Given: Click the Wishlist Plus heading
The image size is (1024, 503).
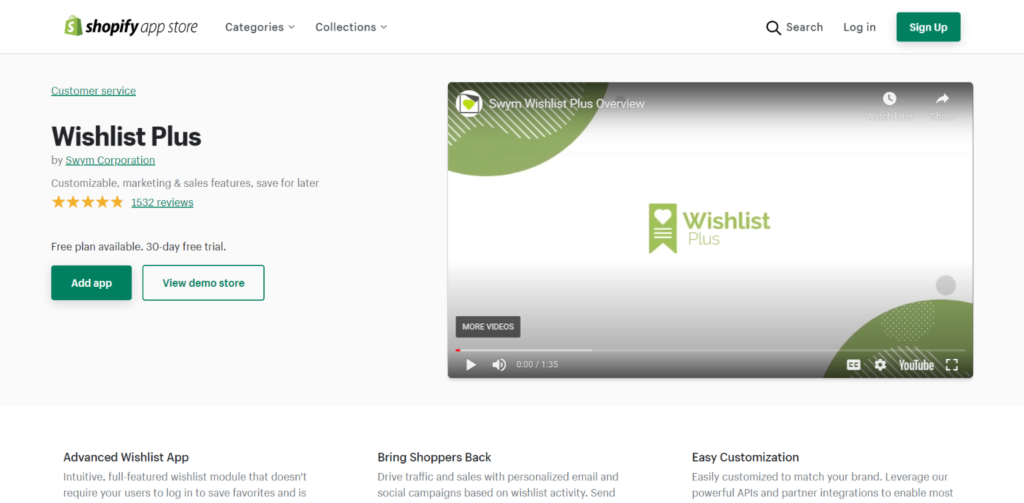Looking at the screenshot, I should click(126, 137).
